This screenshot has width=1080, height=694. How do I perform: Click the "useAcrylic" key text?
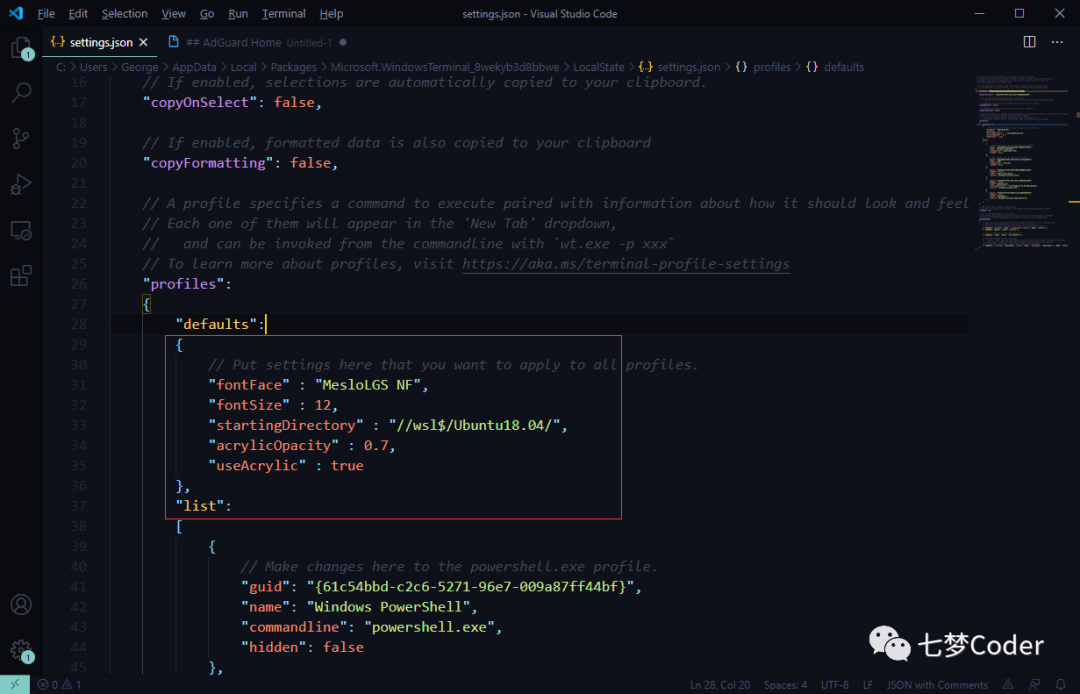257,465
